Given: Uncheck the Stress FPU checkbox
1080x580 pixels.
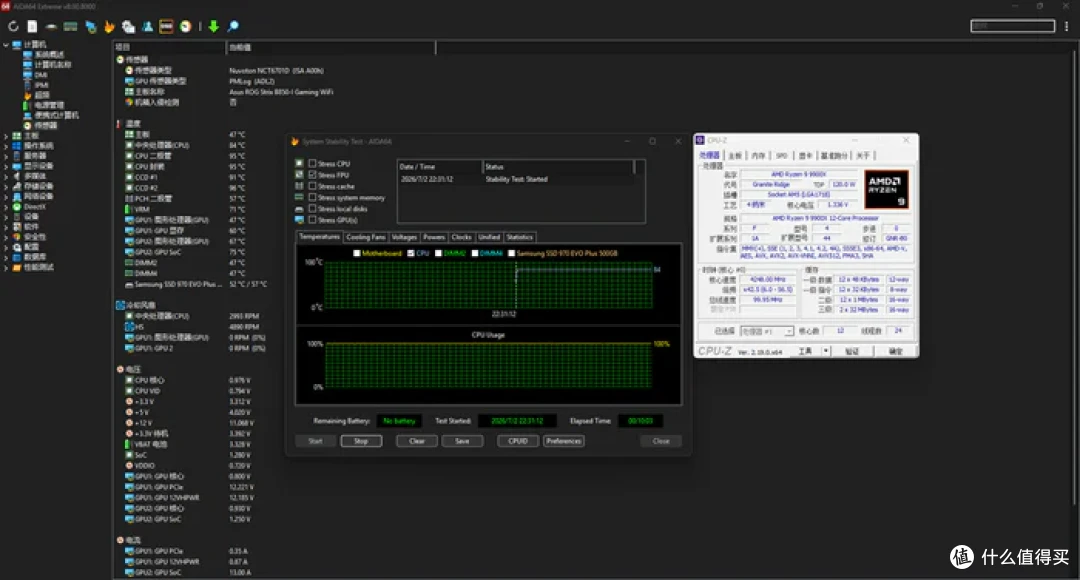Looking at the screenshot, I should (313, 175).
